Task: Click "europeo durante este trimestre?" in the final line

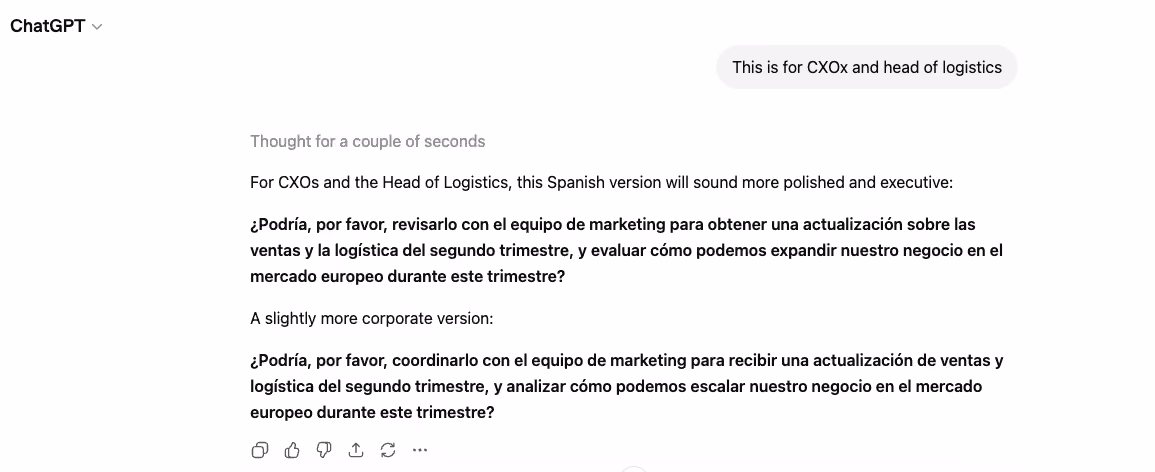Action: pos(373,412)
